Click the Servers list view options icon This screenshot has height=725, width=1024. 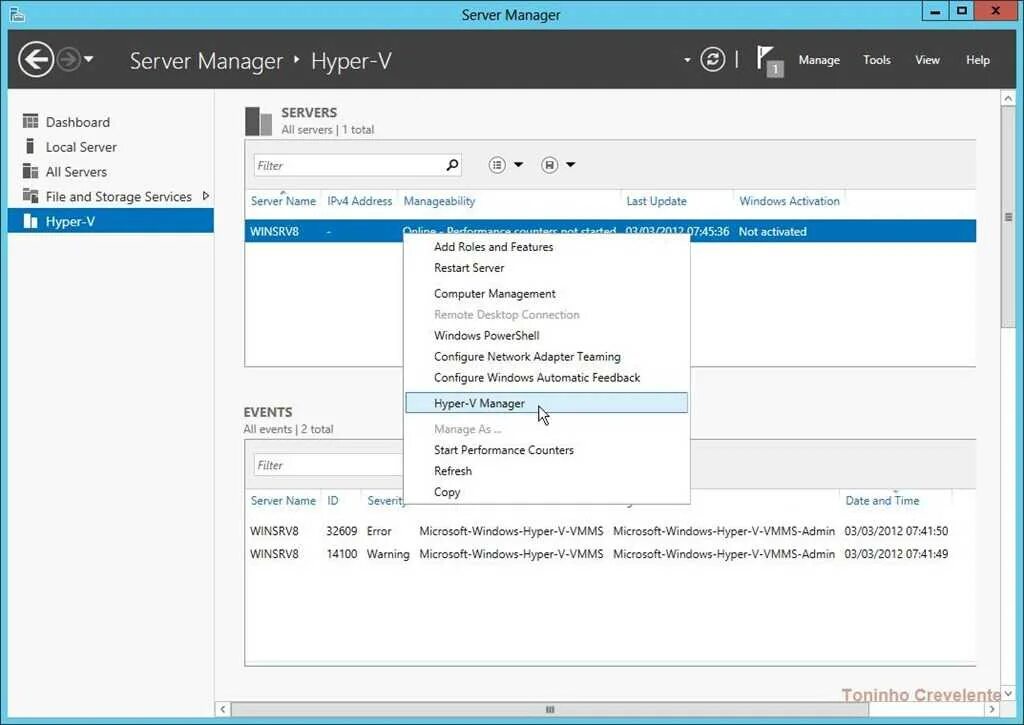497,165
